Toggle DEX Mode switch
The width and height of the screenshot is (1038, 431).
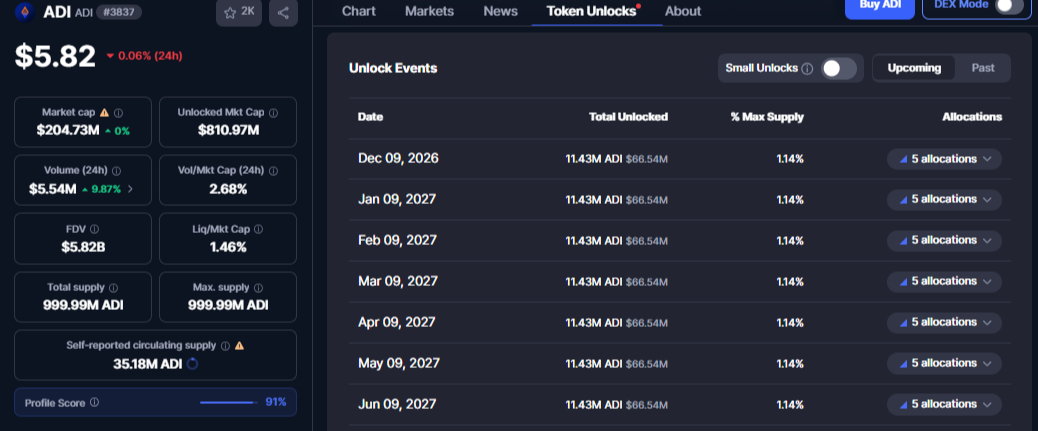pyautogui.click(x=1008, y=5)
